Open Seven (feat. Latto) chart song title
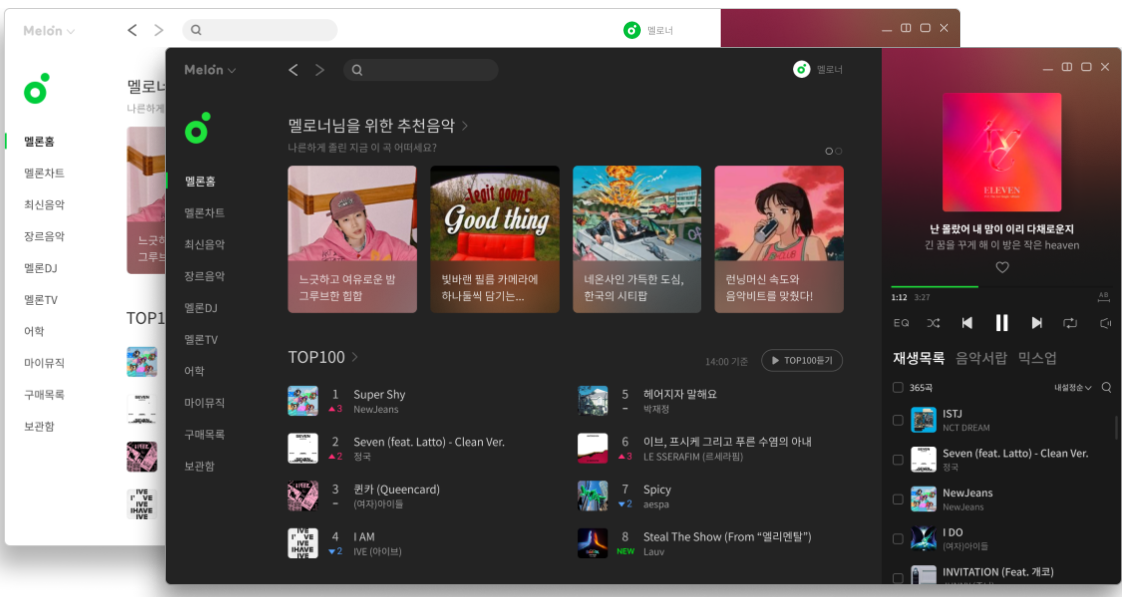The width and height of the screenshot is (1129, 597). coord(428,442)
